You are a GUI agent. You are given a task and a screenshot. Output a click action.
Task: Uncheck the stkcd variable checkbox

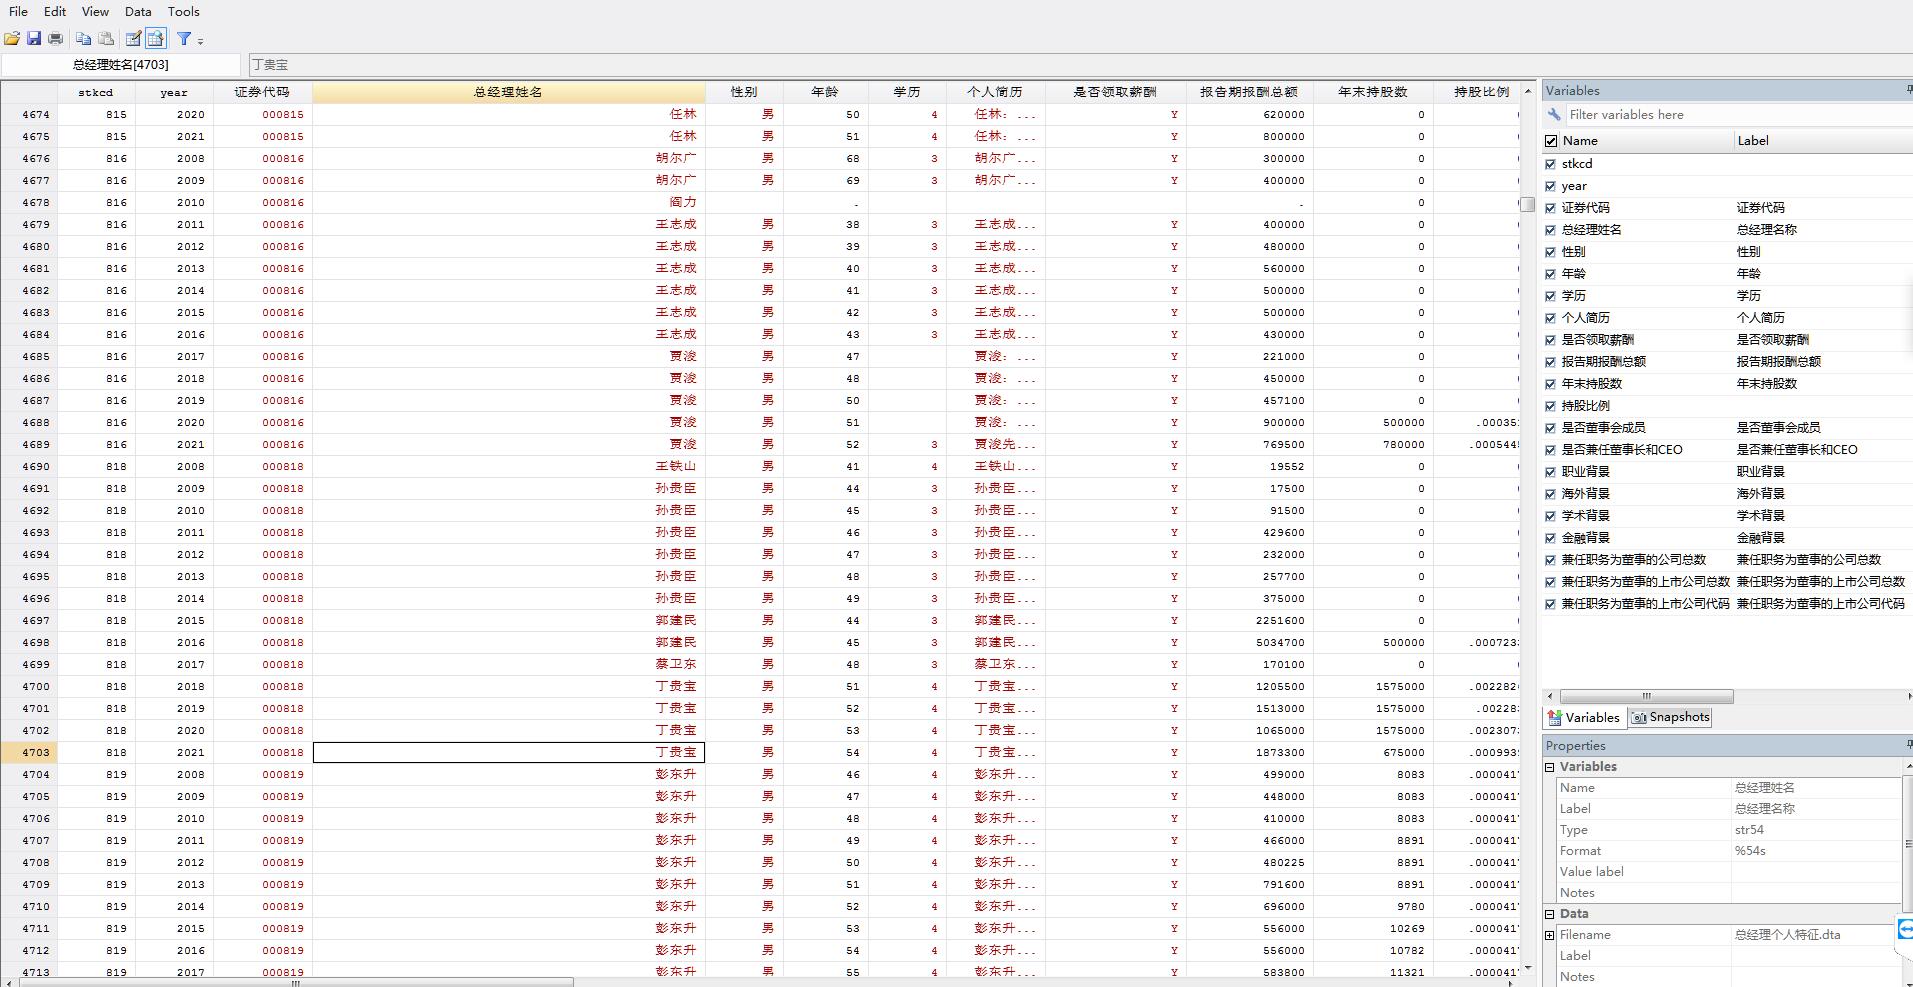(x=1551, y=164)
